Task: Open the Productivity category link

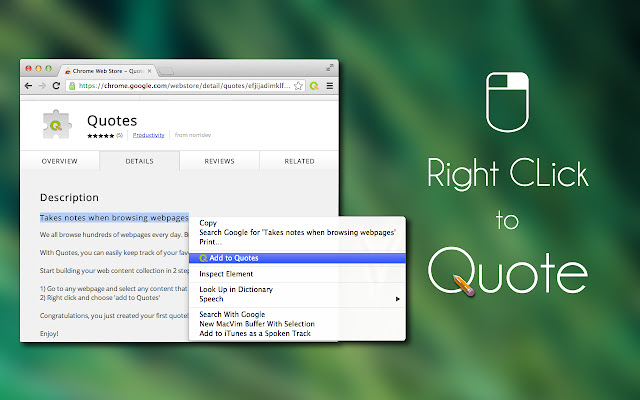Action: pyautogui.click(x=149, y=135)
